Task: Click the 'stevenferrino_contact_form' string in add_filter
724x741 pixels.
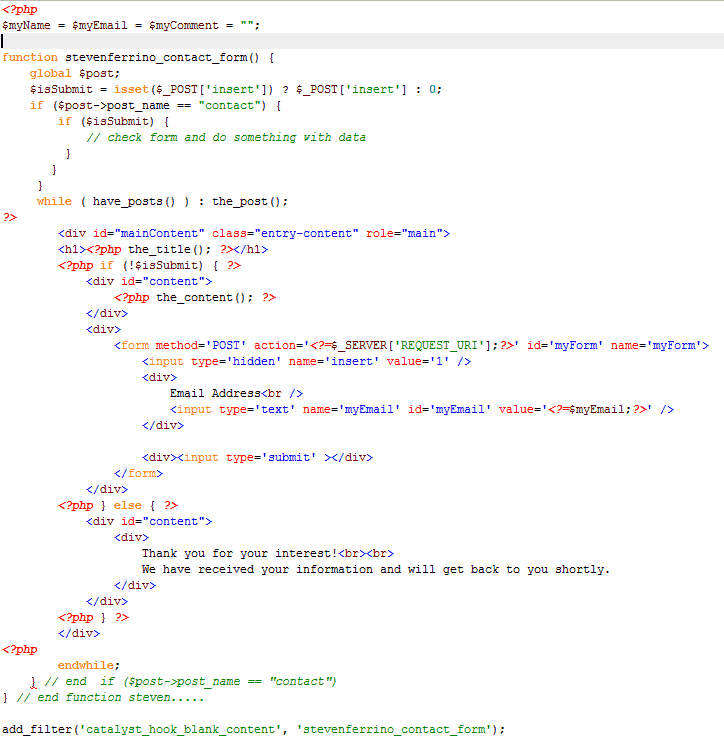Action: [x=393, y=730]
